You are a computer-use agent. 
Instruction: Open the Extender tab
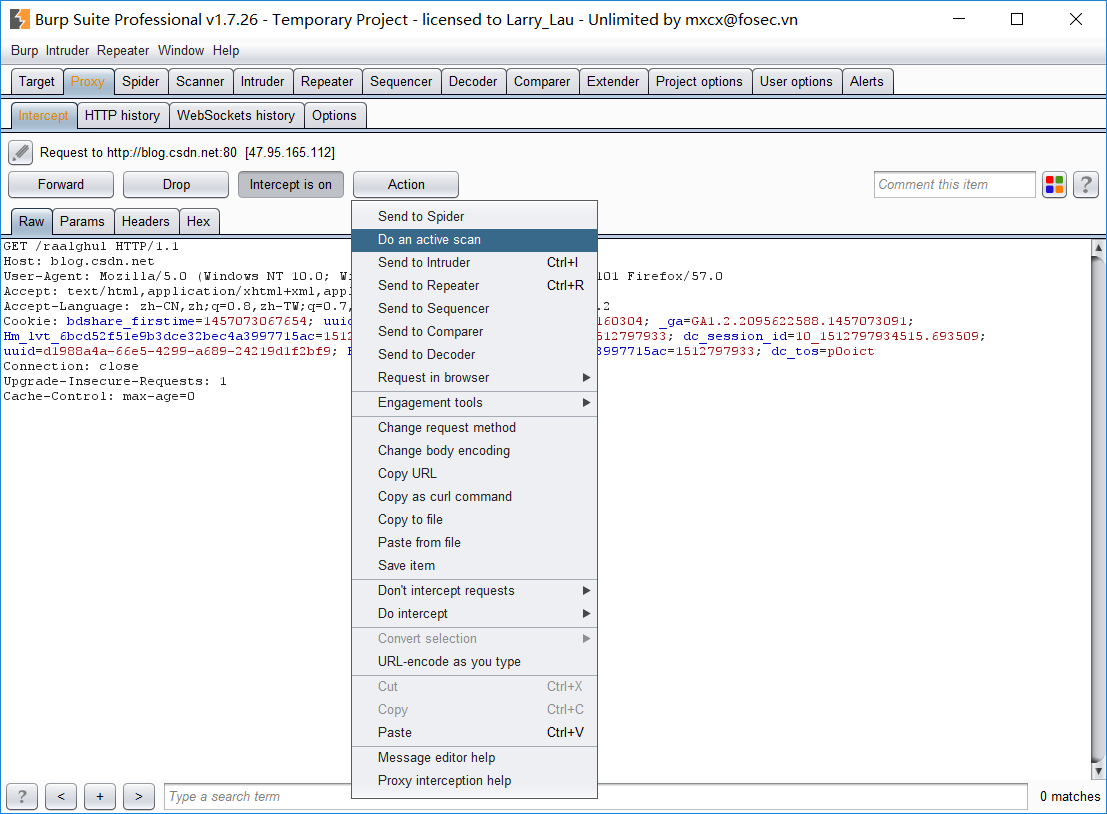click(x=613, y=81)
